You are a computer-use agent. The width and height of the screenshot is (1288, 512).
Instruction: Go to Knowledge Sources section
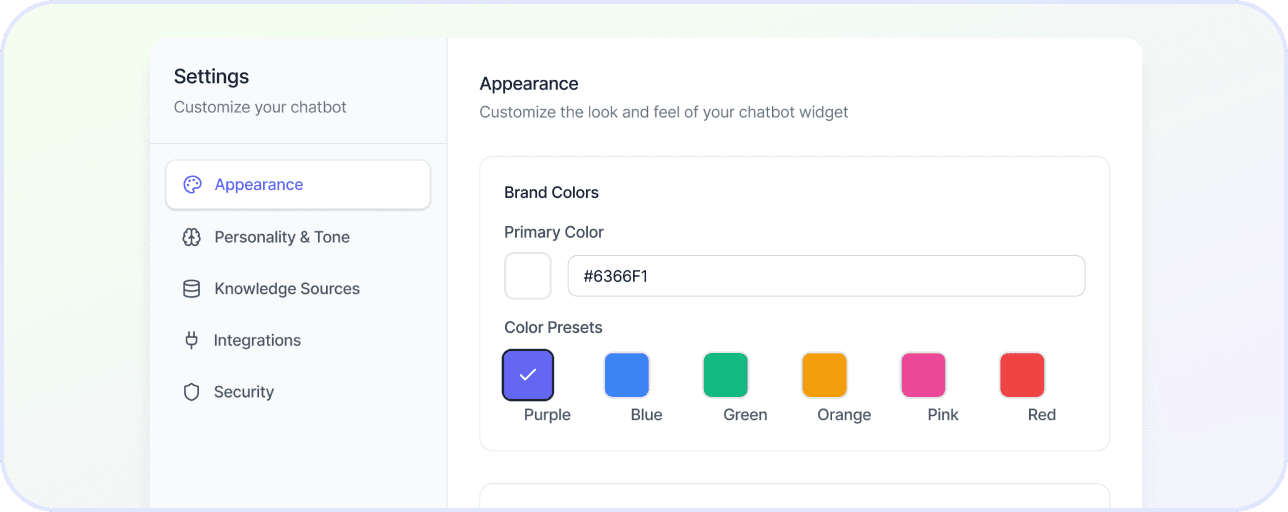(x=298, y=289)
